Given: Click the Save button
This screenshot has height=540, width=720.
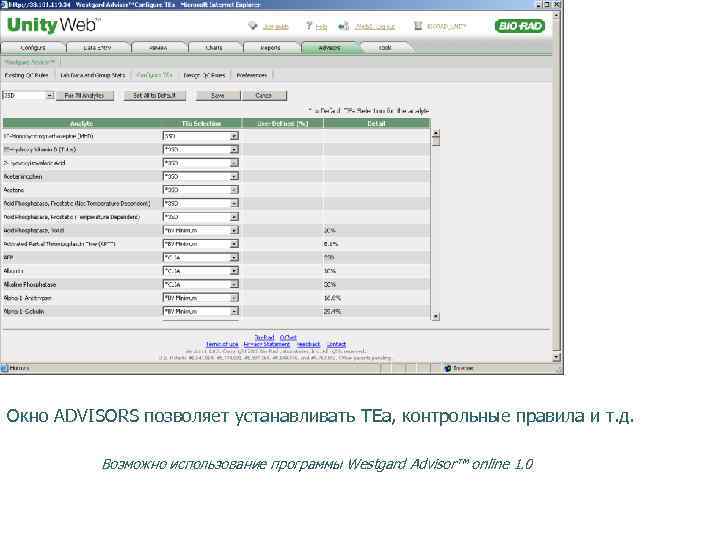Looking at the screenshot, I should pos(218,96).
